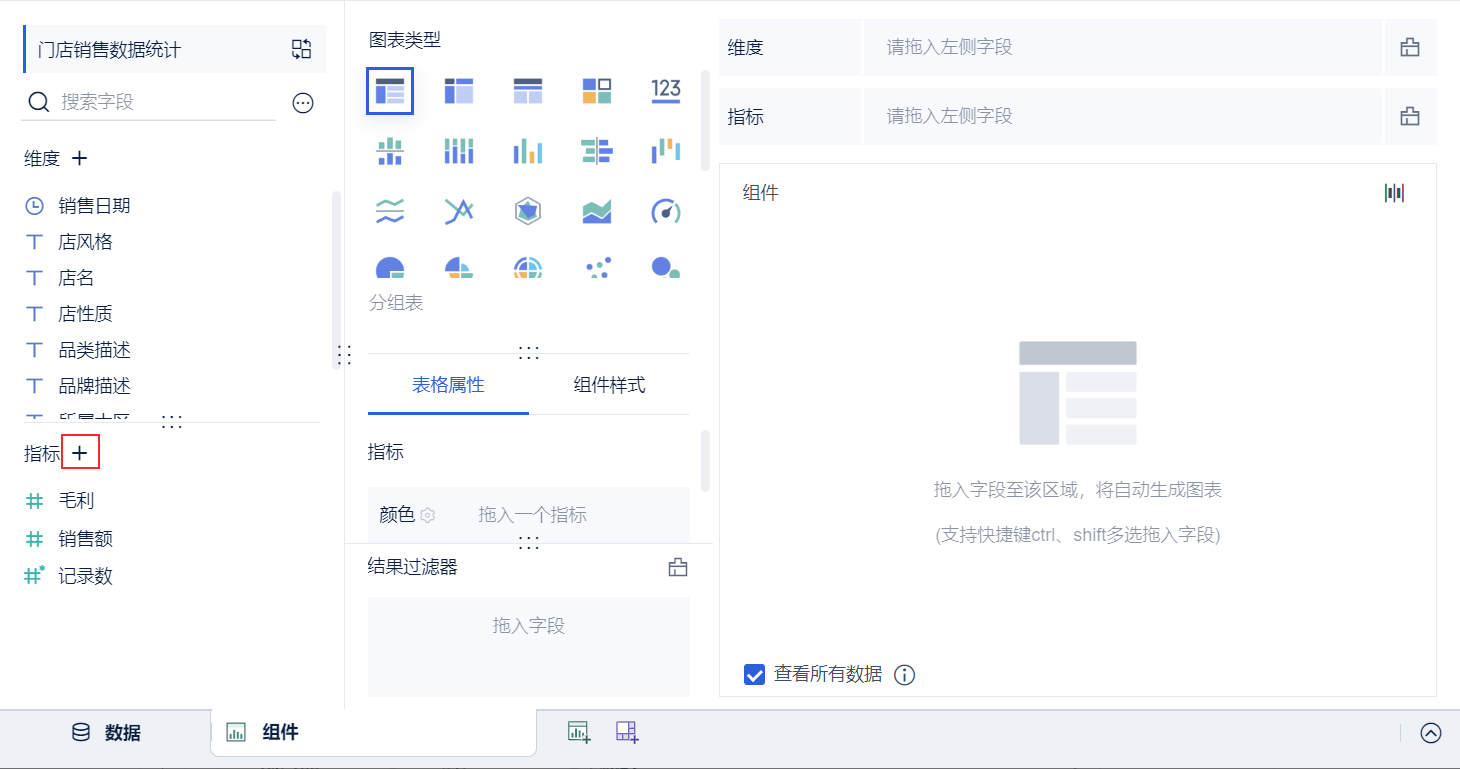Click the add dashboard icon in bottom bar
Screen dimensions: 1460x769
[x=627, y=732]
